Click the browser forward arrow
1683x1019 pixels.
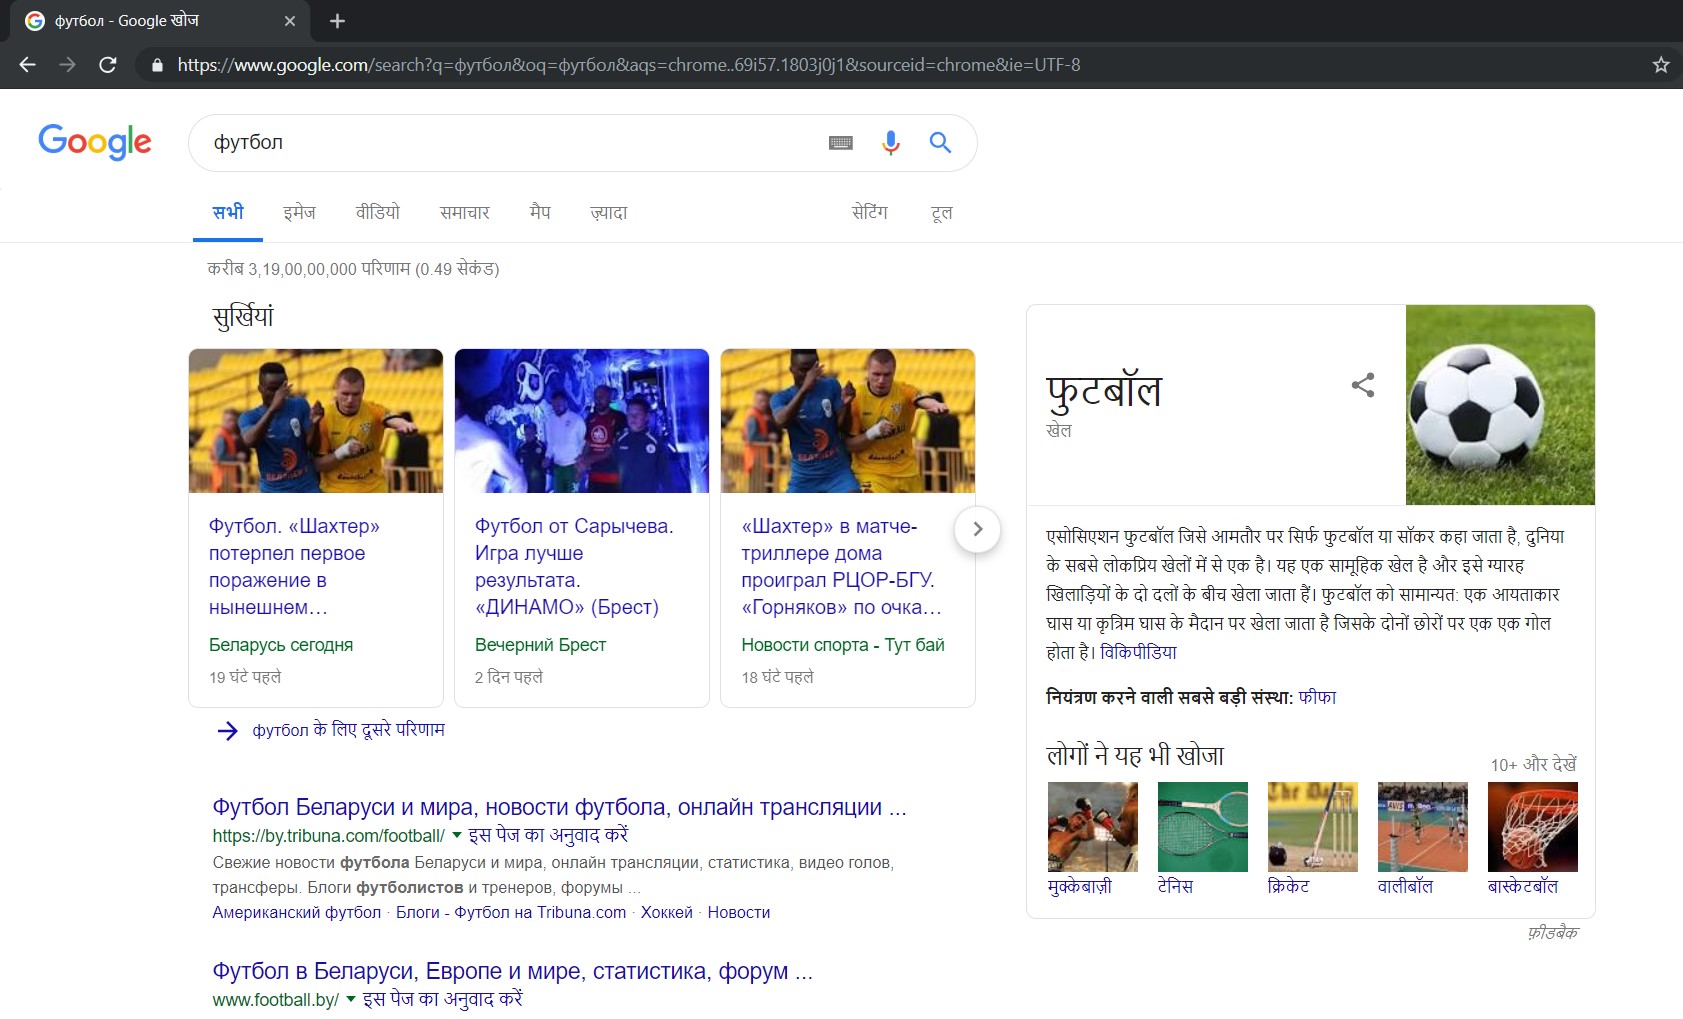point(67,65)
